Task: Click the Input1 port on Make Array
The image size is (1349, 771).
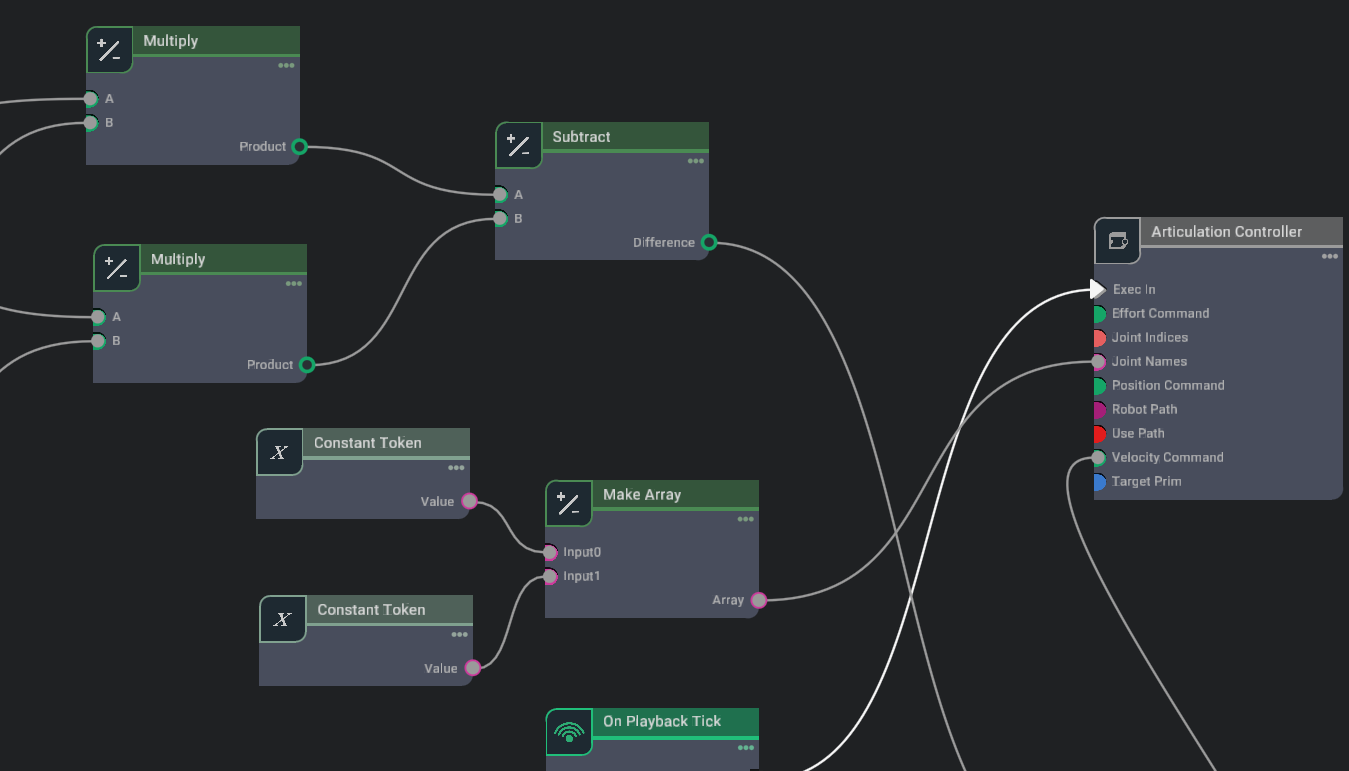Action: coord(550,576)
